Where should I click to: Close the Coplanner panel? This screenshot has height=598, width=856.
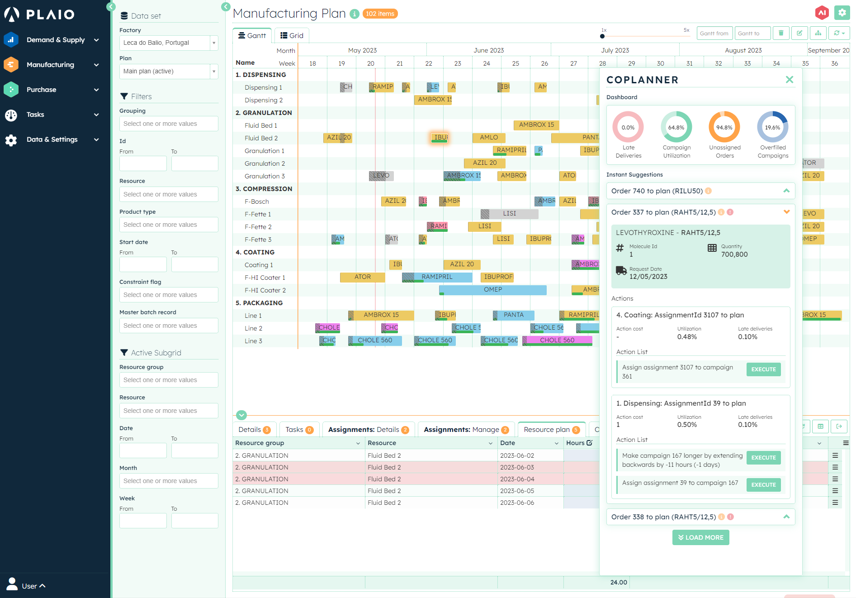point(789,80)
